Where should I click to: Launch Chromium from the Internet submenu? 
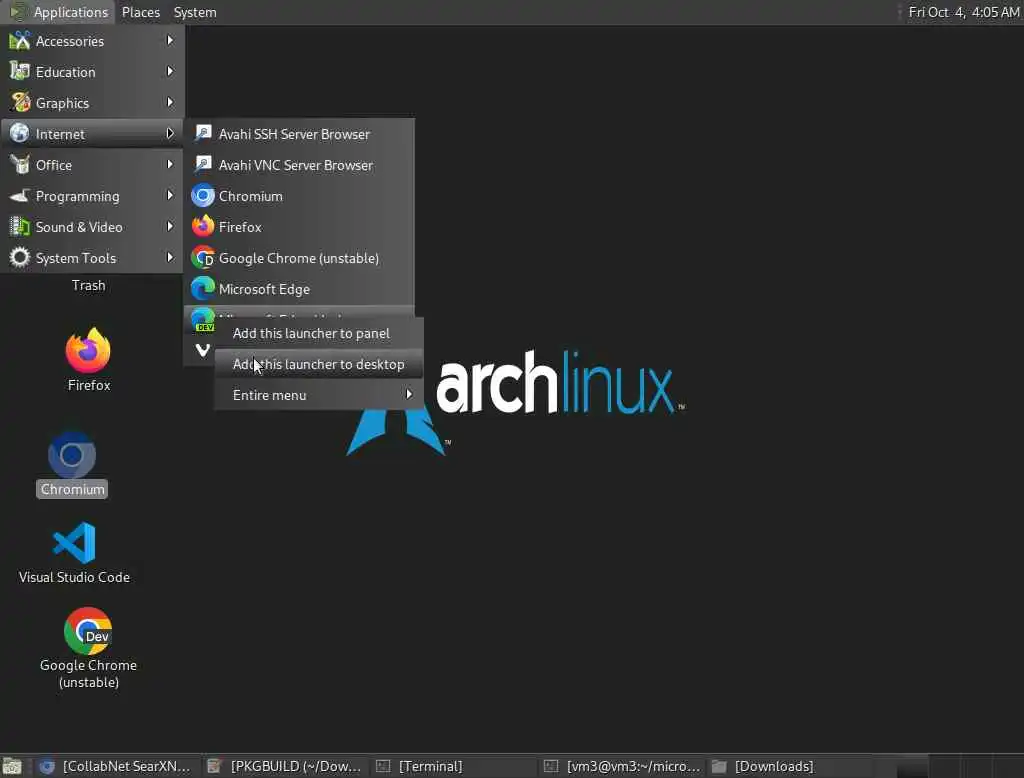[x=299, y=196]
